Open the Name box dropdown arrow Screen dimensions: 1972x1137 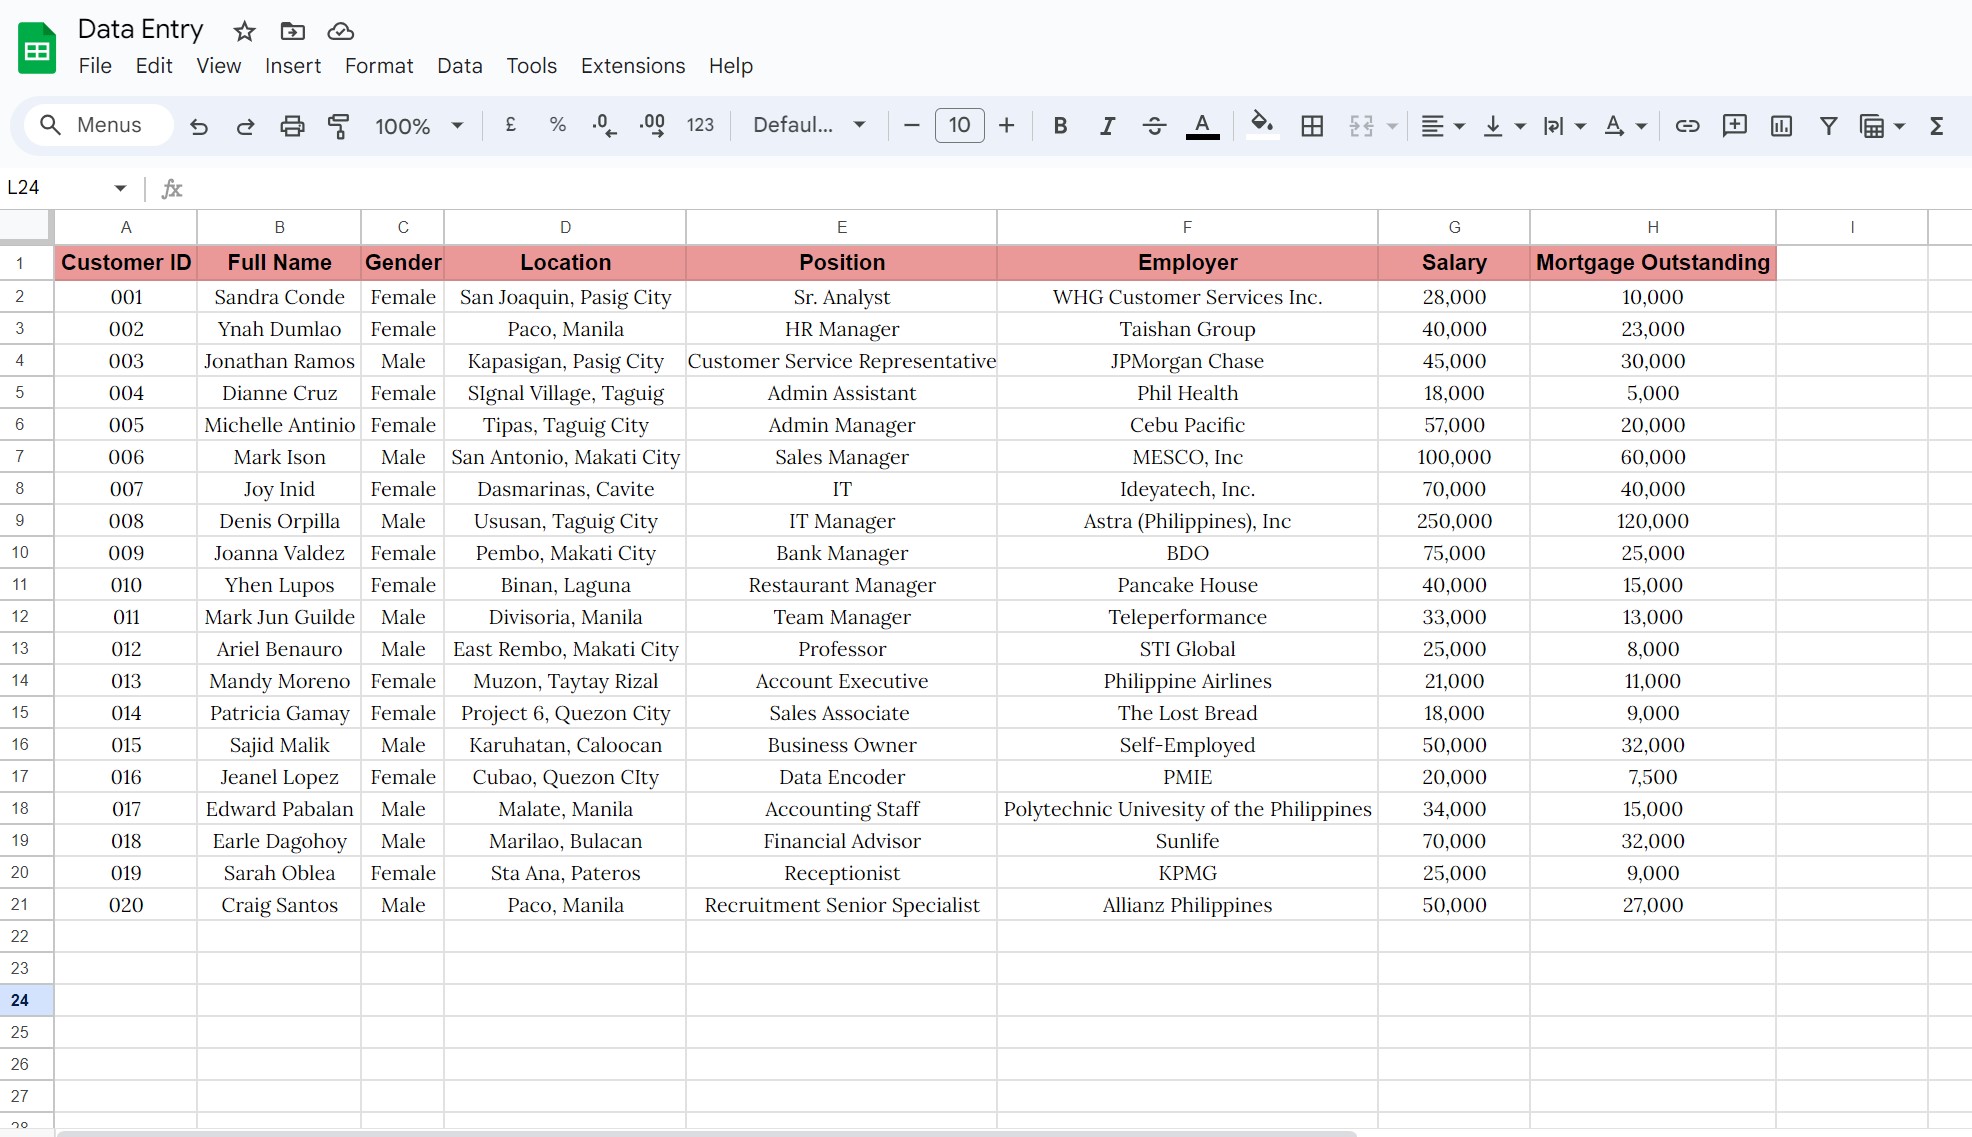(x=120, y=188)
